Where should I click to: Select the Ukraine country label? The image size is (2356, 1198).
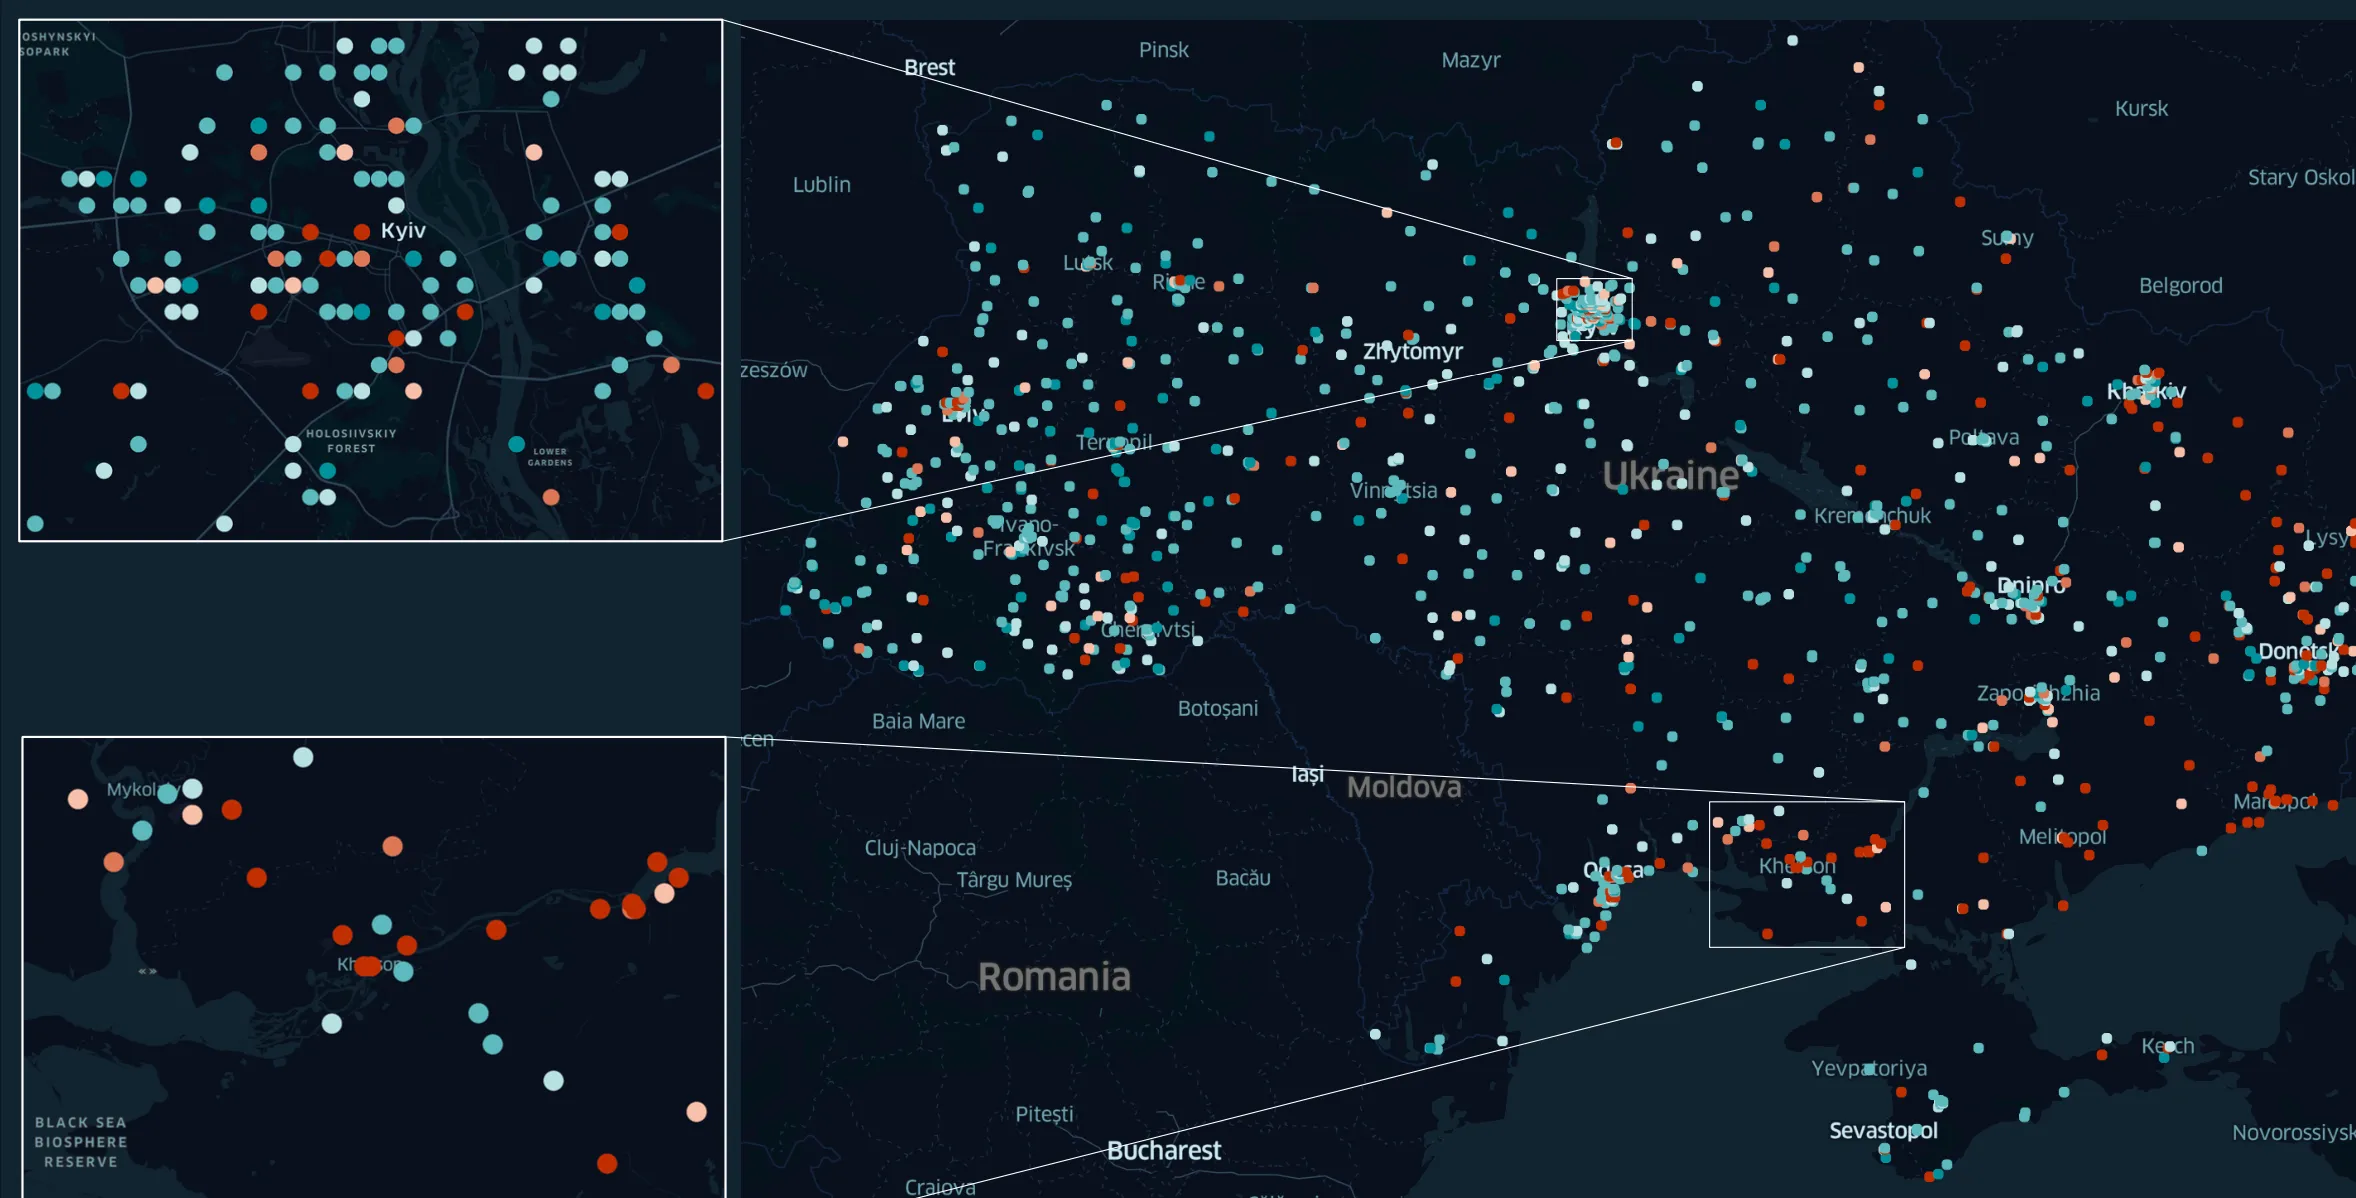tap(1670, 475)
